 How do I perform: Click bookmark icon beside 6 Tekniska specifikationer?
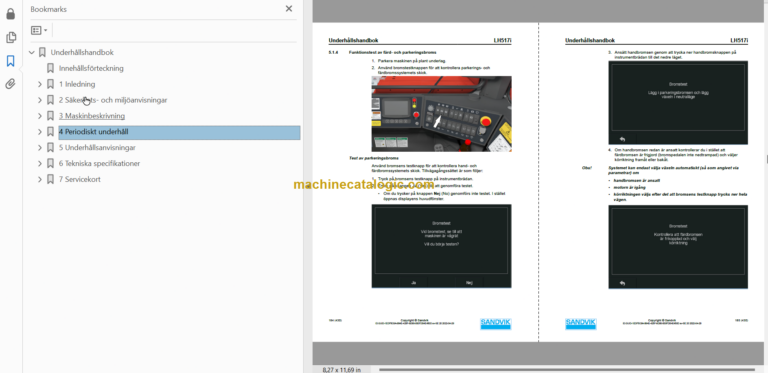coord(50,163)
